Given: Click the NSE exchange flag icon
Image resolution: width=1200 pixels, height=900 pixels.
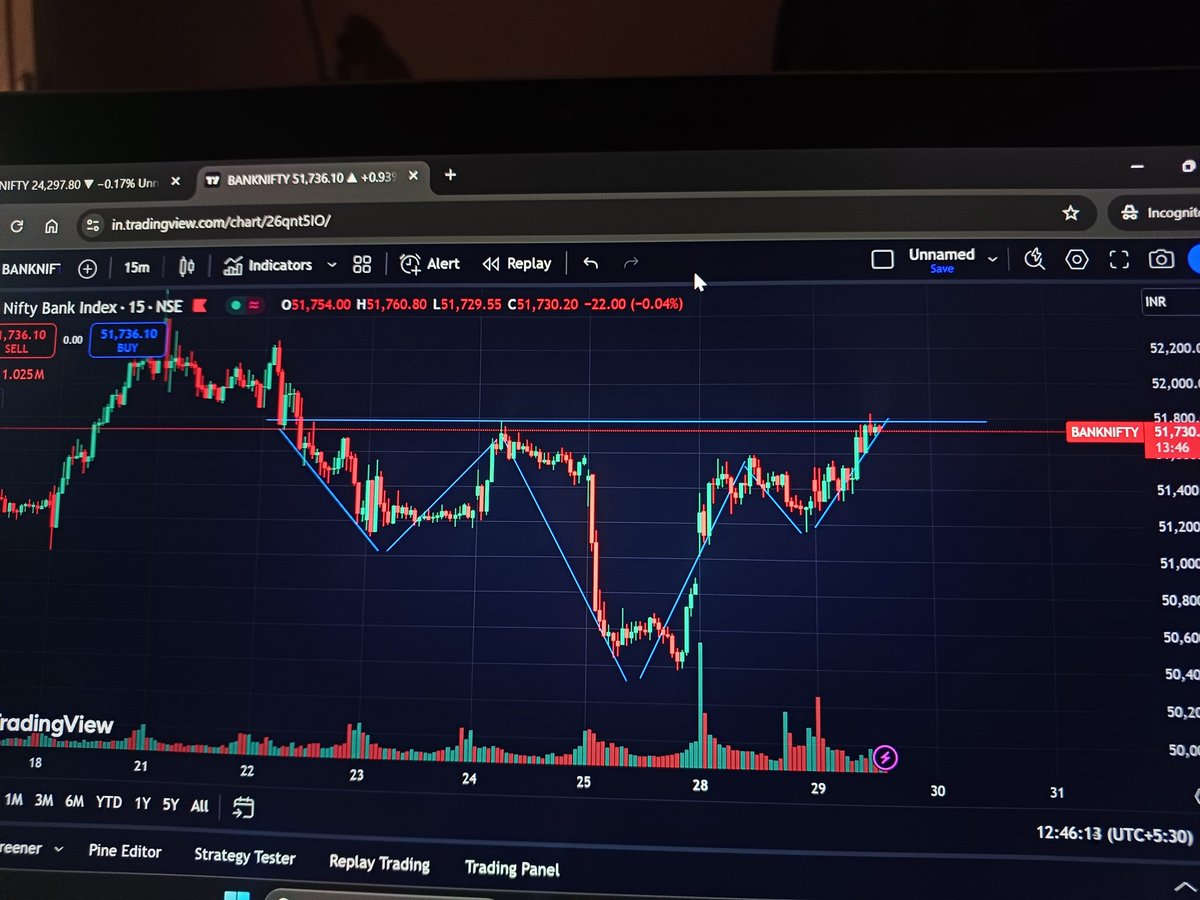Looking at the screenshot, I should coord(199,305).
